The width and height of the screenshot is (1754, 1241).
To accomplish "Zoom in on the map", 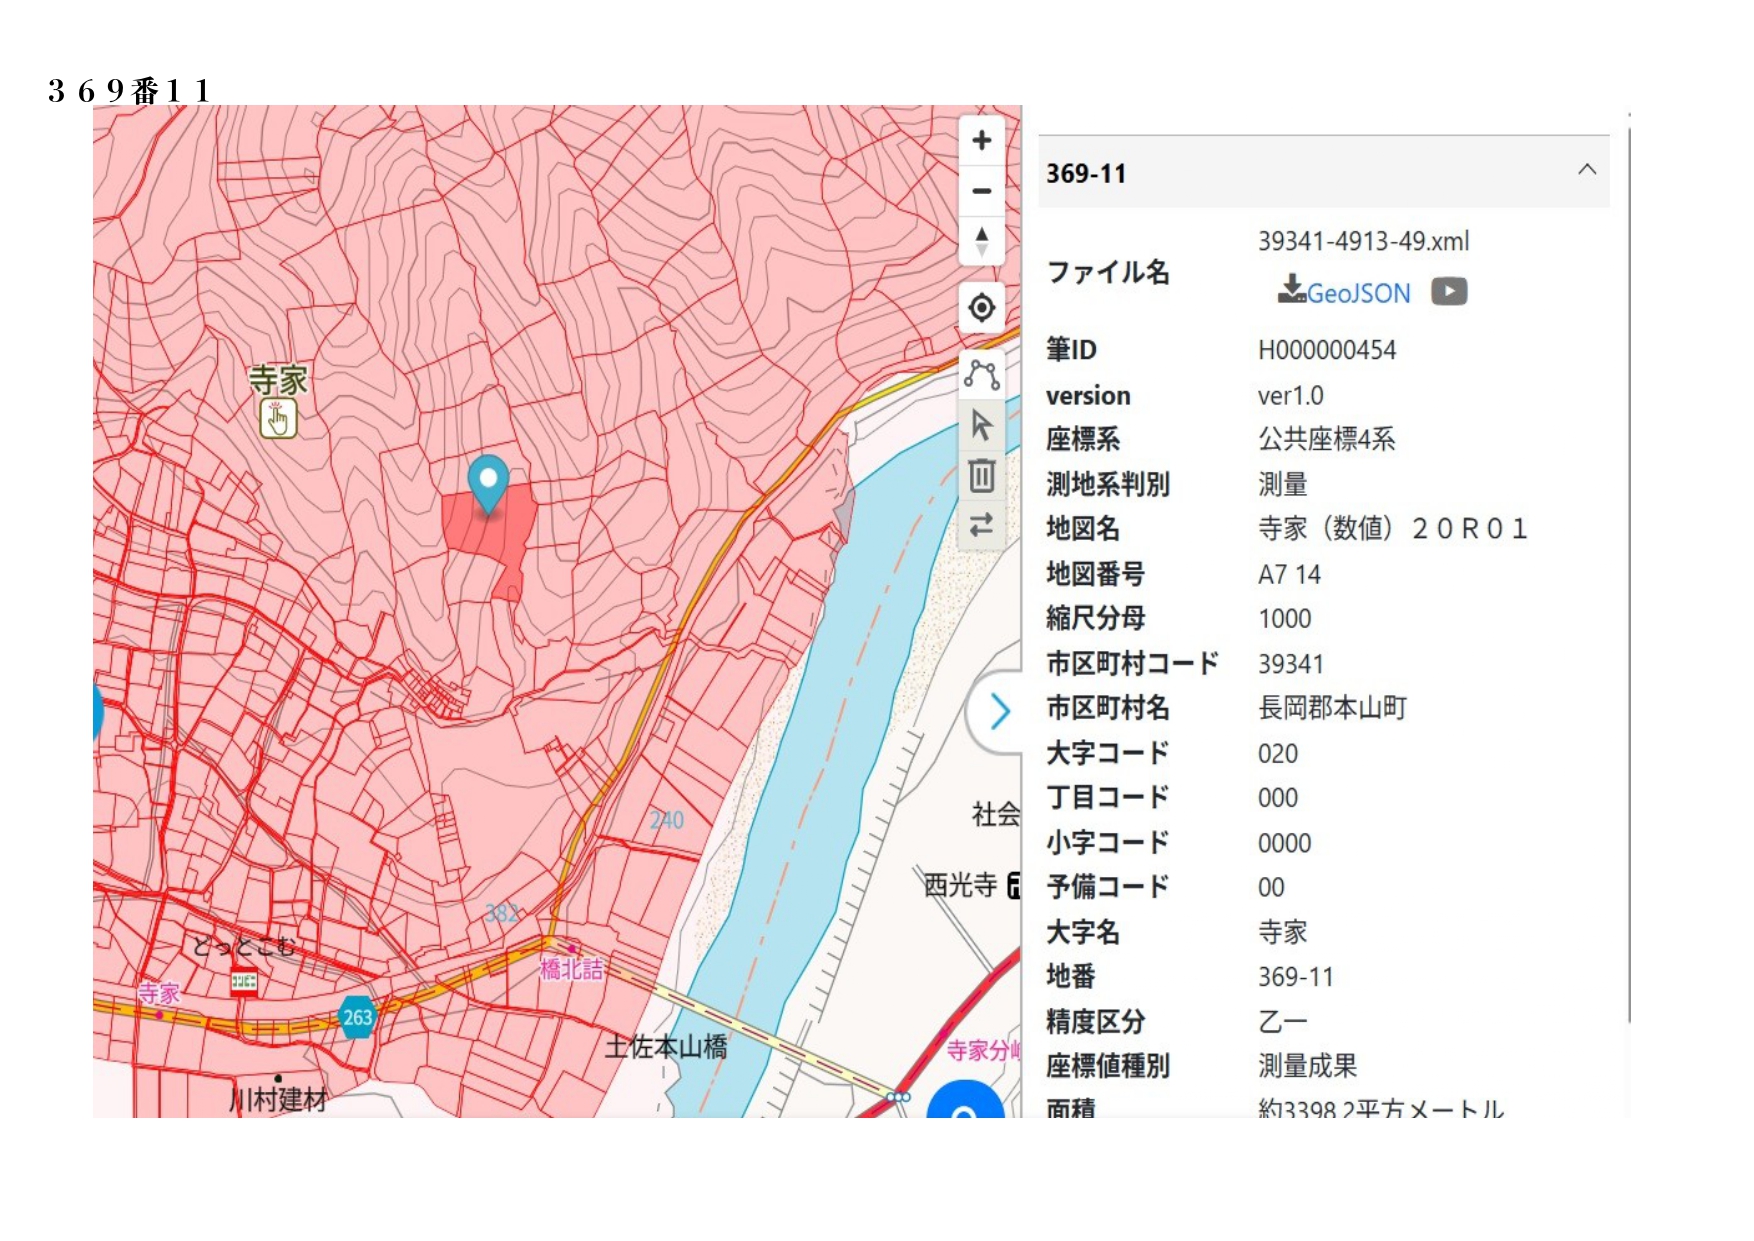I will (981, 141).
